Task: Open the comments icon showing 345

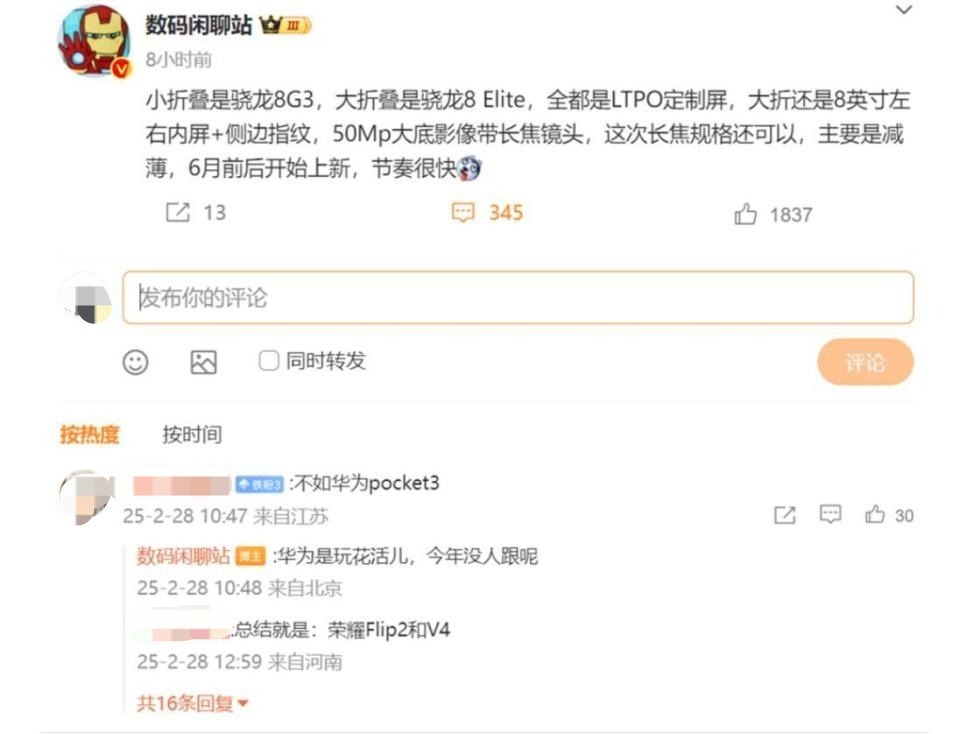Action: pyautogui.click(x=463, y=212)
